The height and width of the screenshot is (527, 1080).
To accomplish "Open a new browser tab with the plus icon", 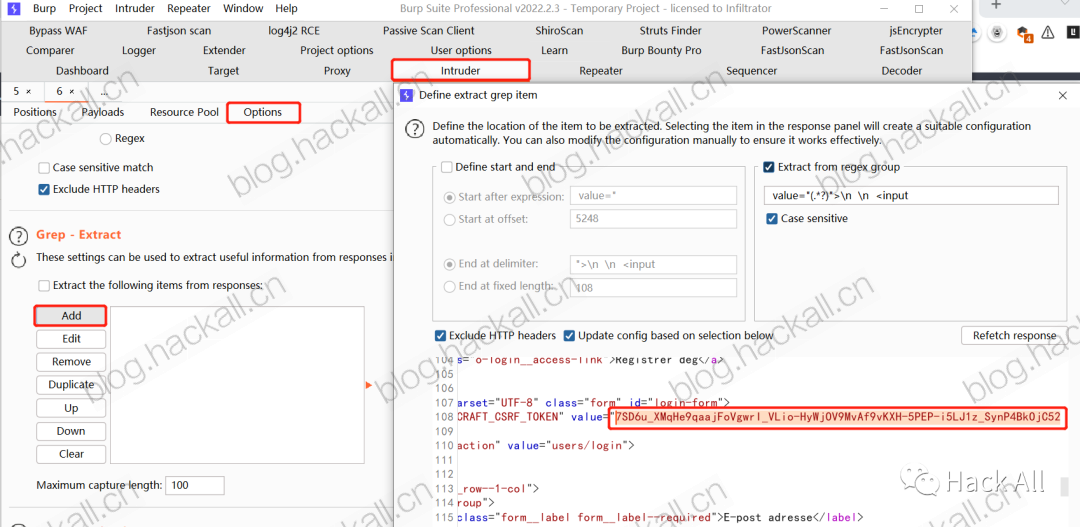I will (996, 4).
